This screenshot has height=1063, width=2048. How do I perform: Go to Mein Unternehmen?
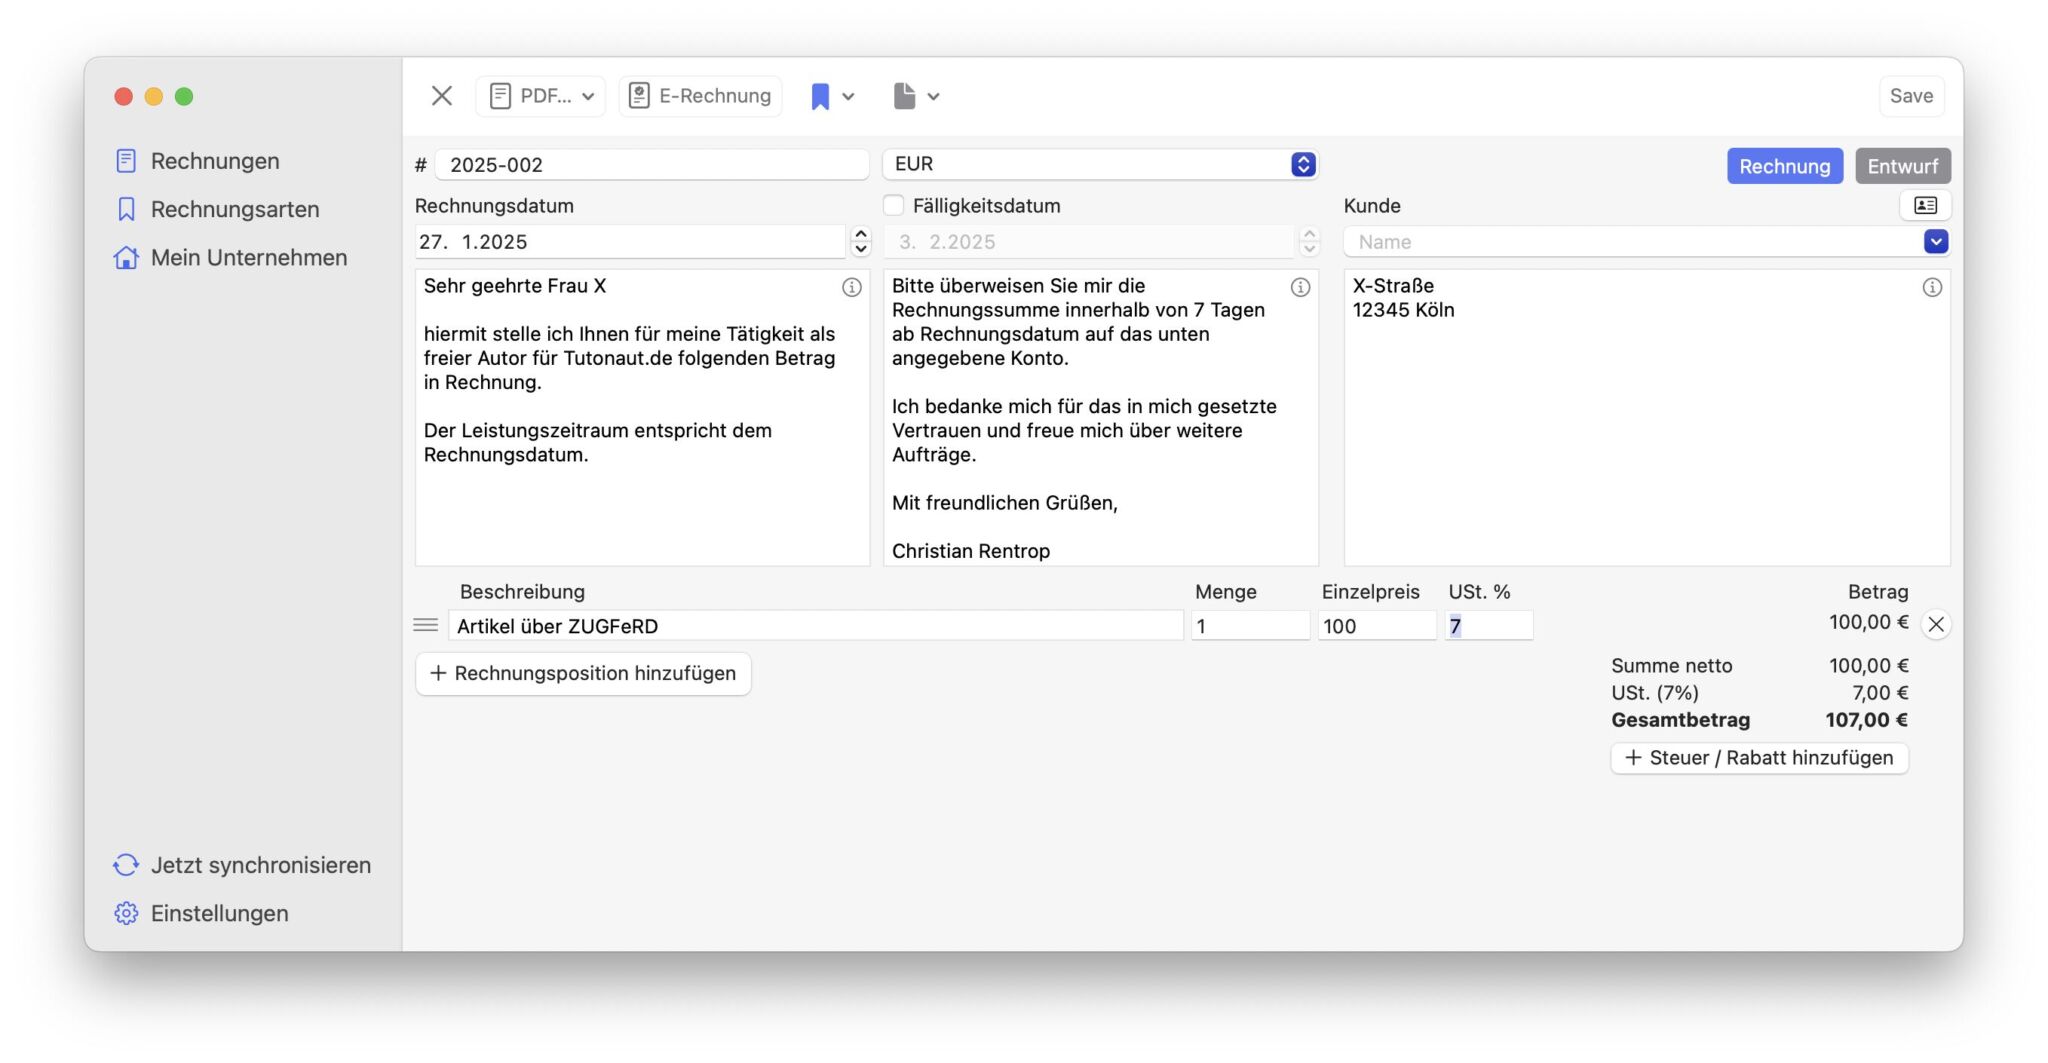click(231, 257)
